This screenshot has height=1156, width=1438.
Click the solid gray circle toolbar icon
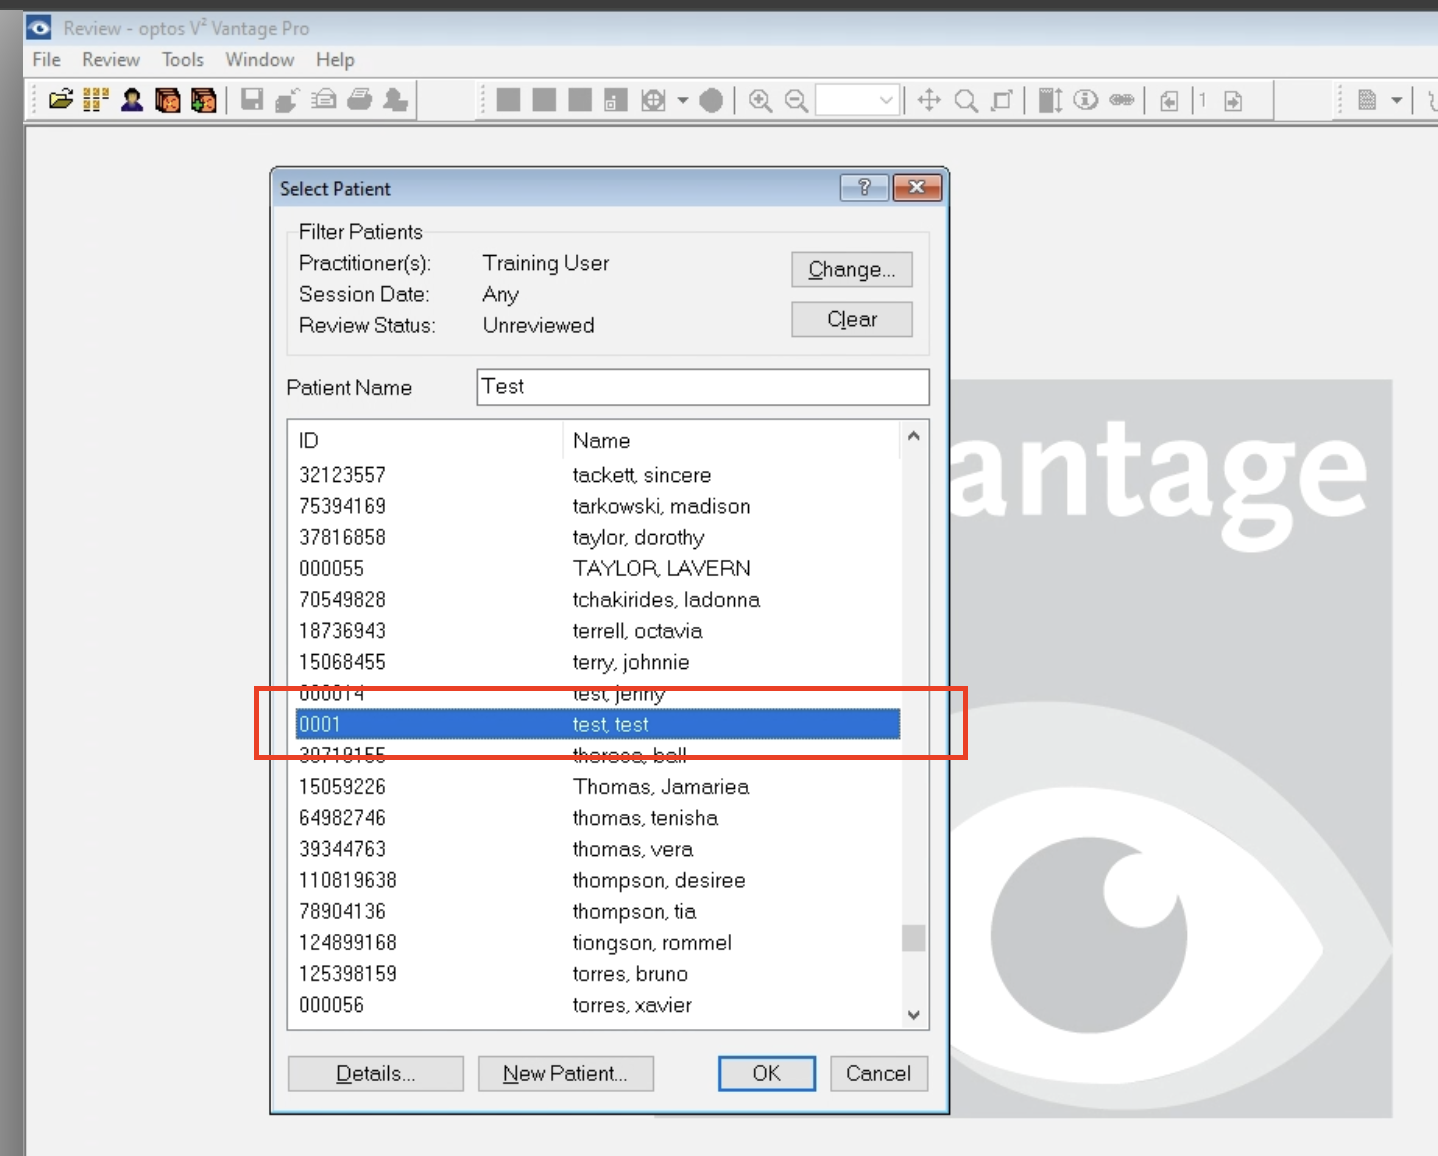[x=711, y=100]
